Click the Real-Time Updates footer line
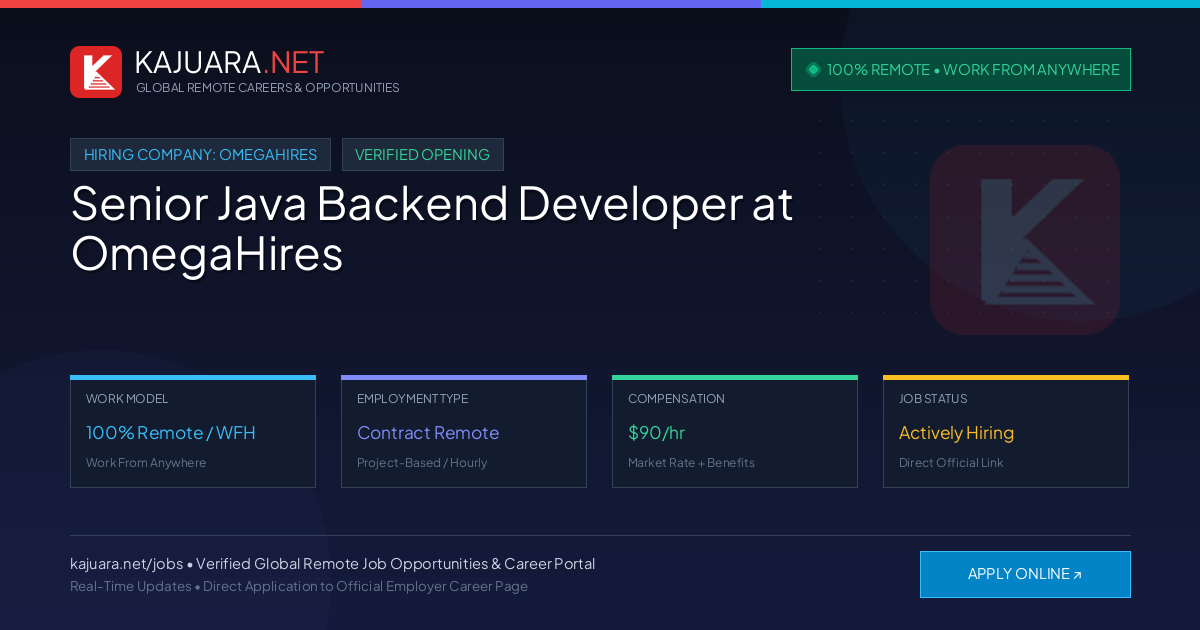This screenshot has width=1200, height=630. 299,586
